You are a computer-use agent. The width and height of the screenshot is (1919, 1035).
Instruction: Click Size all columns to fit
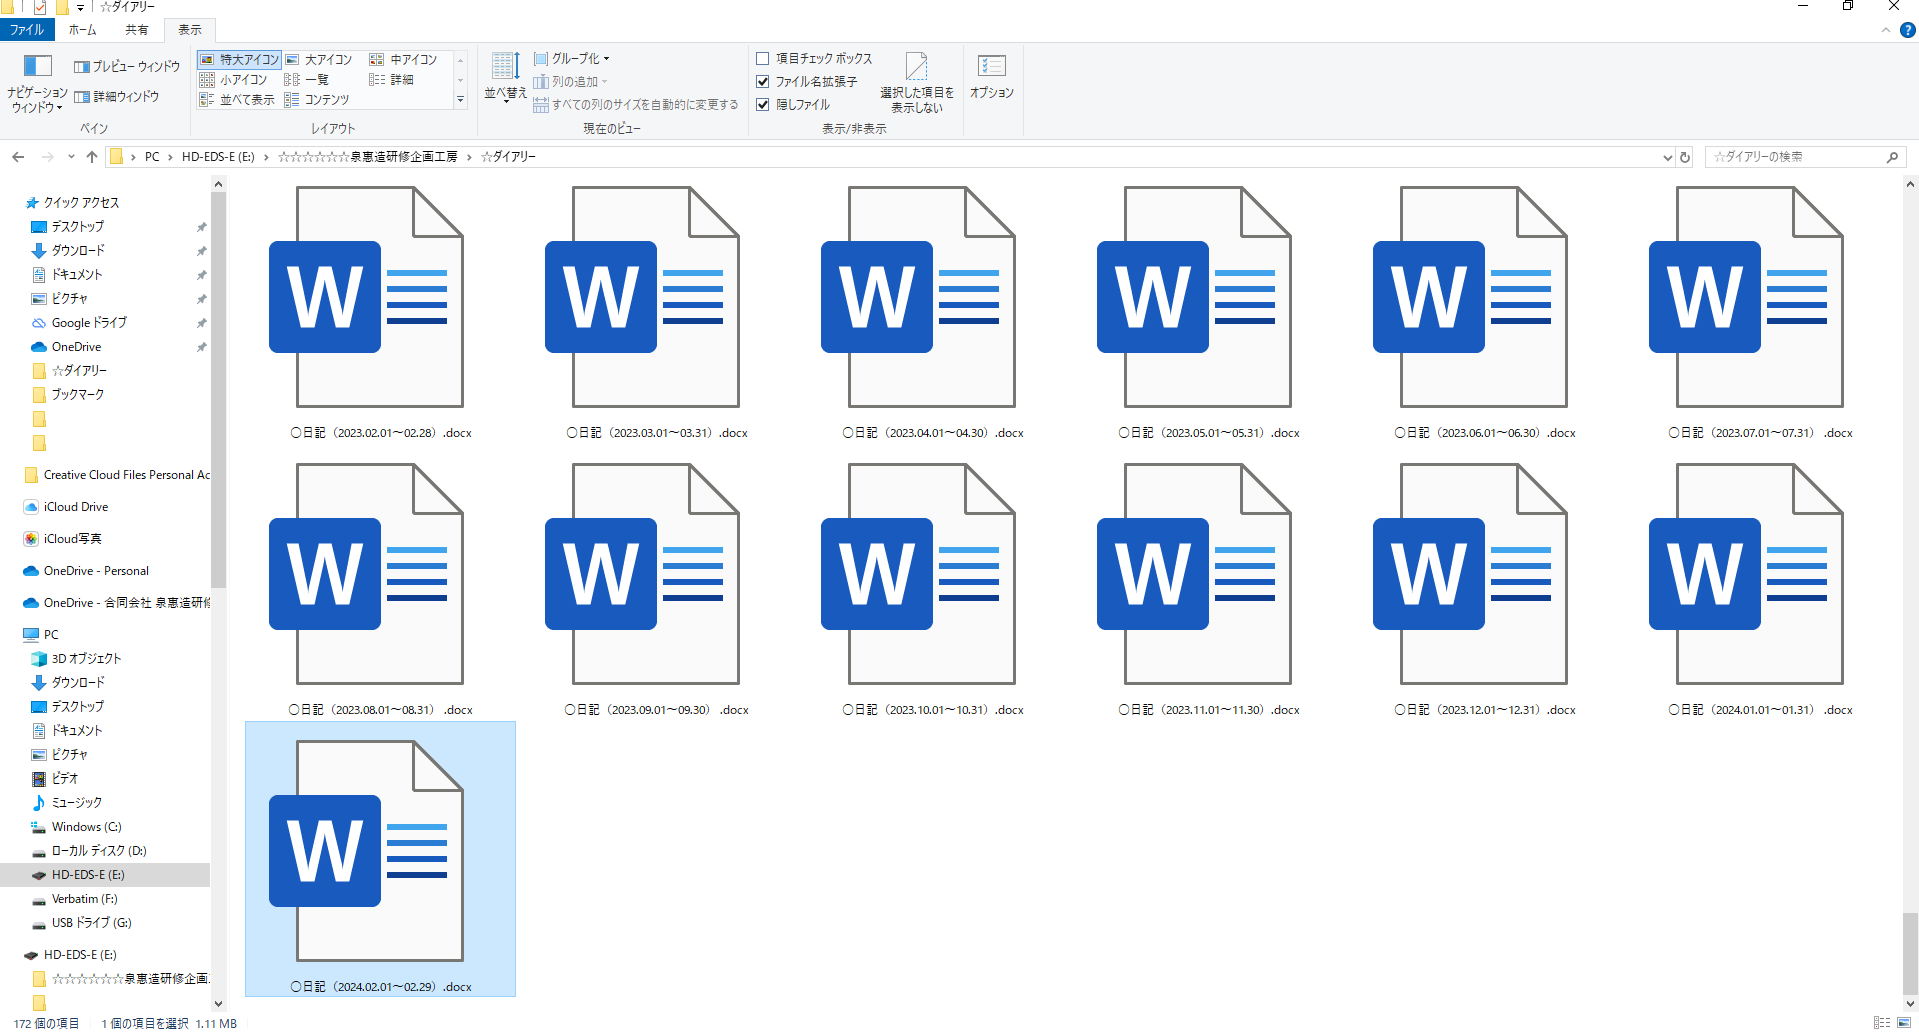(636, 105)
